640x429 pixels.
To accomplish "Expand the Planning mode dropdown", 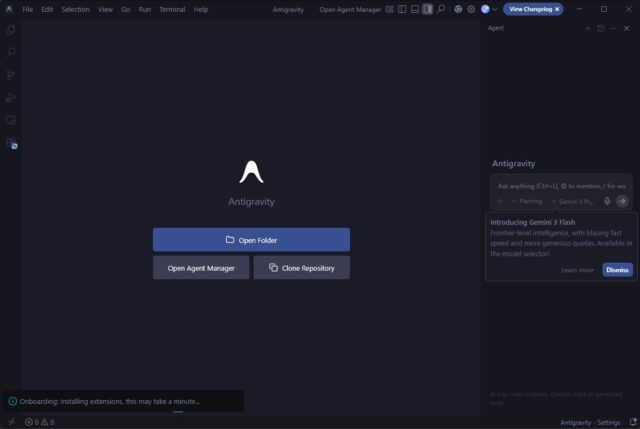I will (526, 201).
